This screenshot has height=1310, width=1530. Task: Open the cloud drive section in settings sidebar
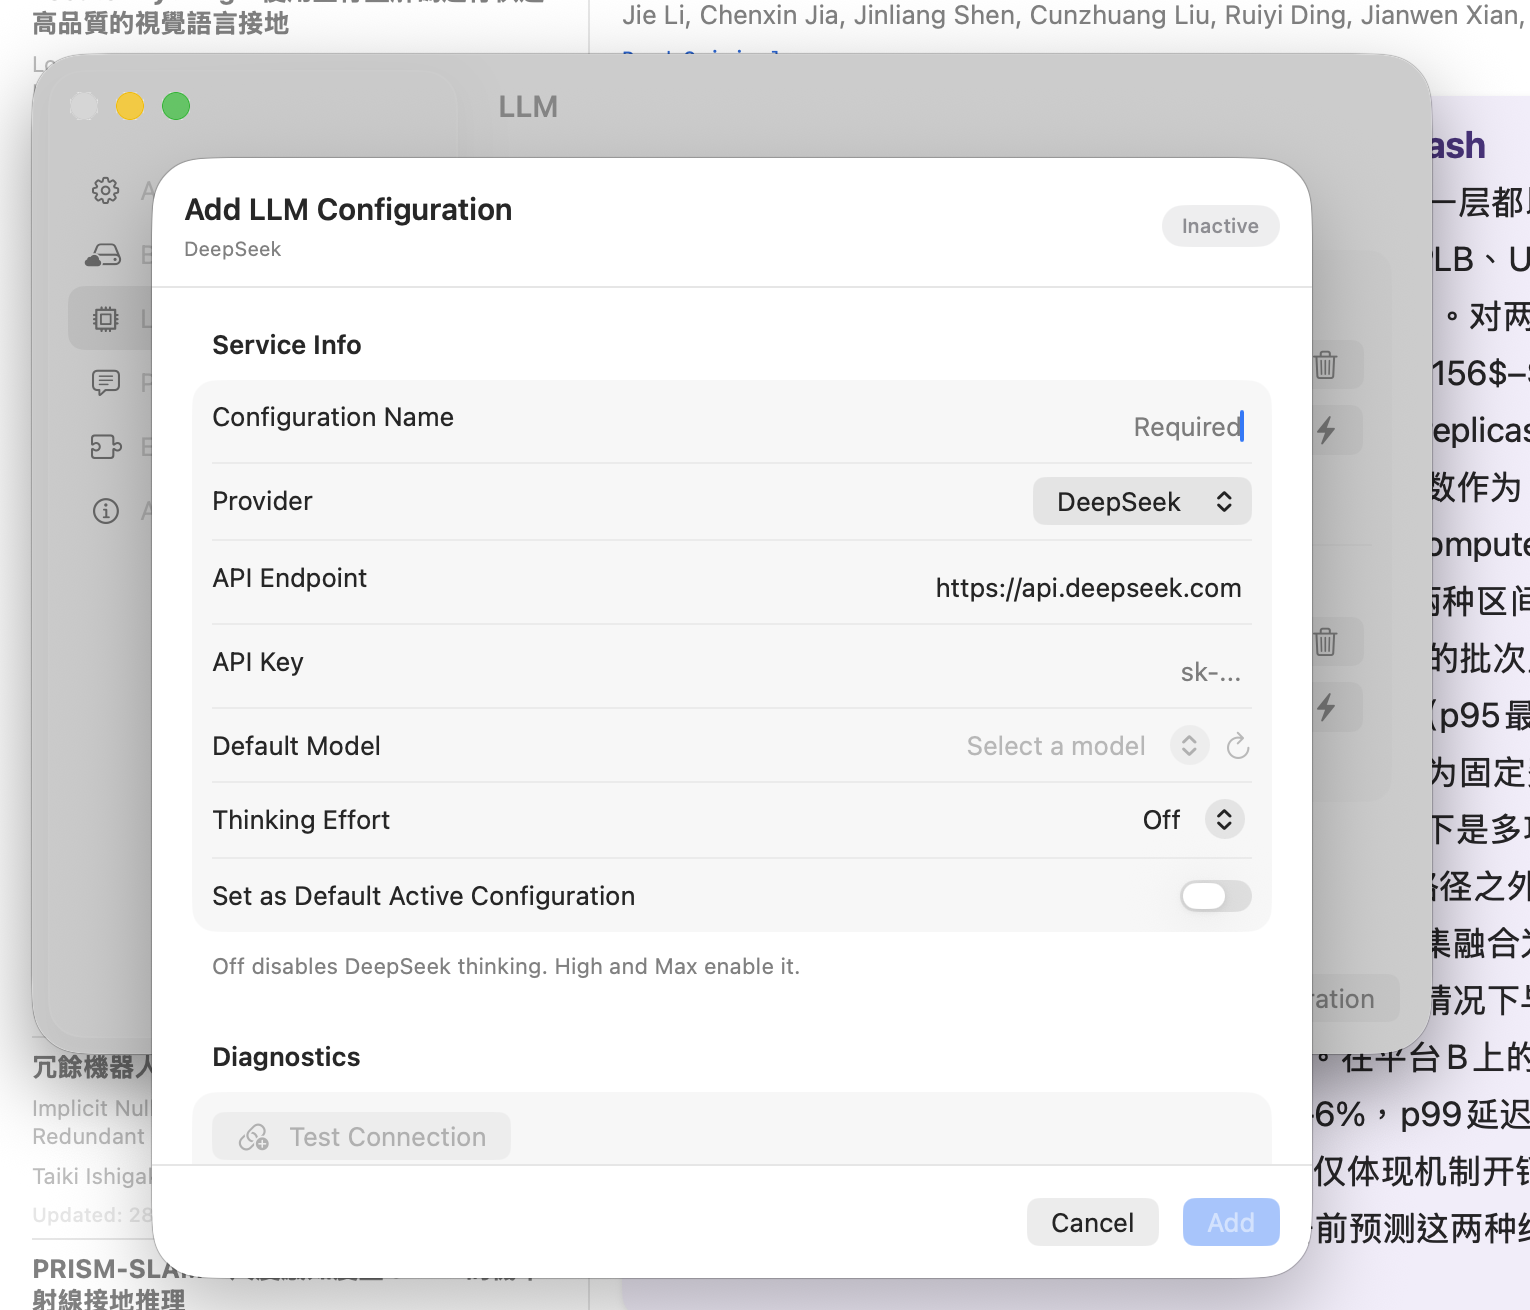[103, 255]
